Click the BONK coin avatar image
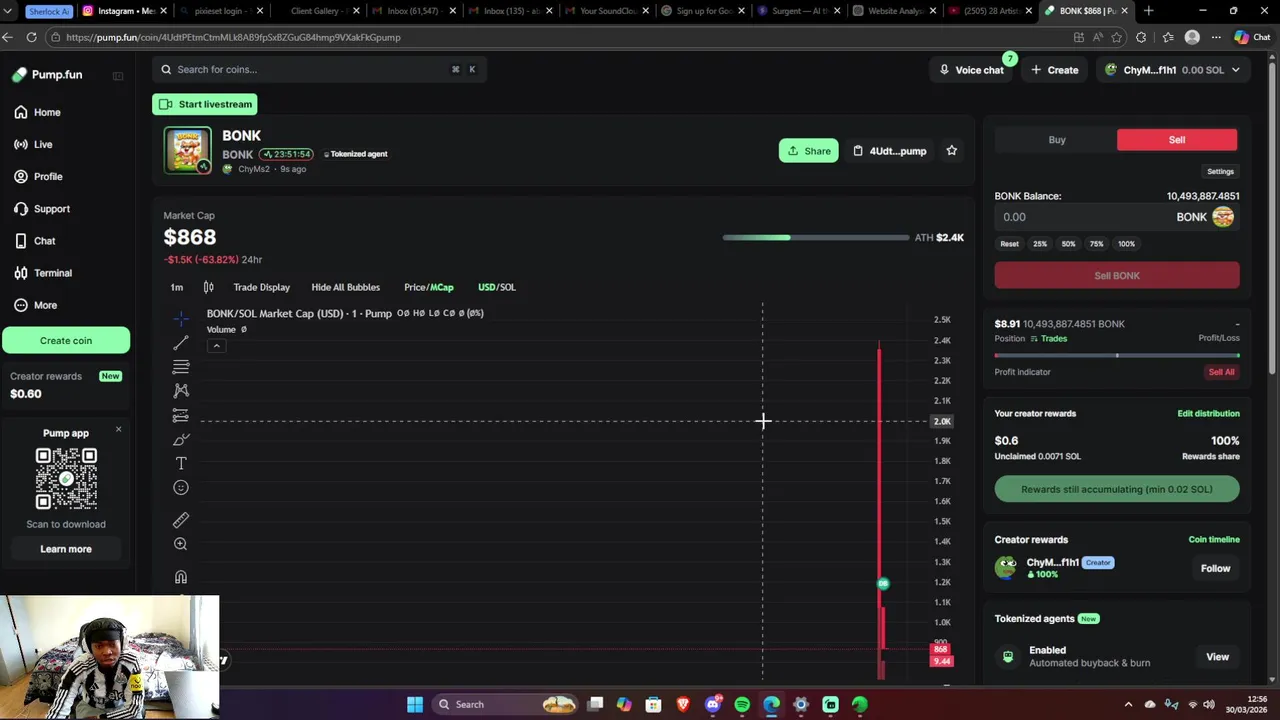The width and height of the screenshot is (1280, 720). [188, 151]
